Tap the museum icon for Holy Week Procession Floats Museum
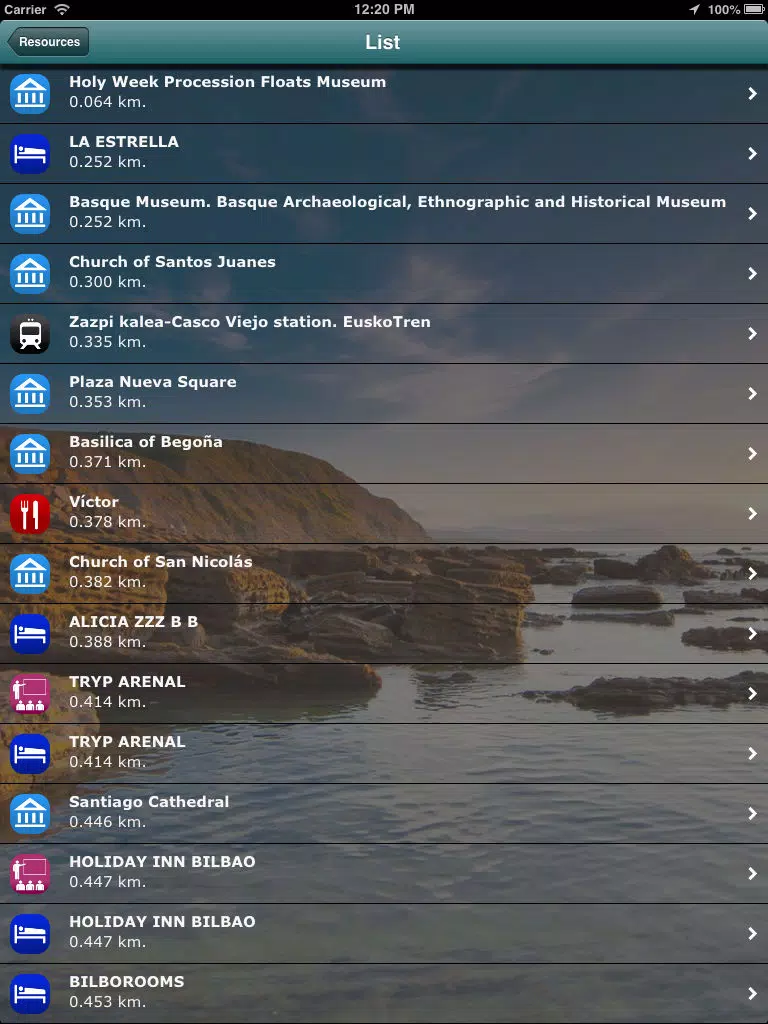 30,93
